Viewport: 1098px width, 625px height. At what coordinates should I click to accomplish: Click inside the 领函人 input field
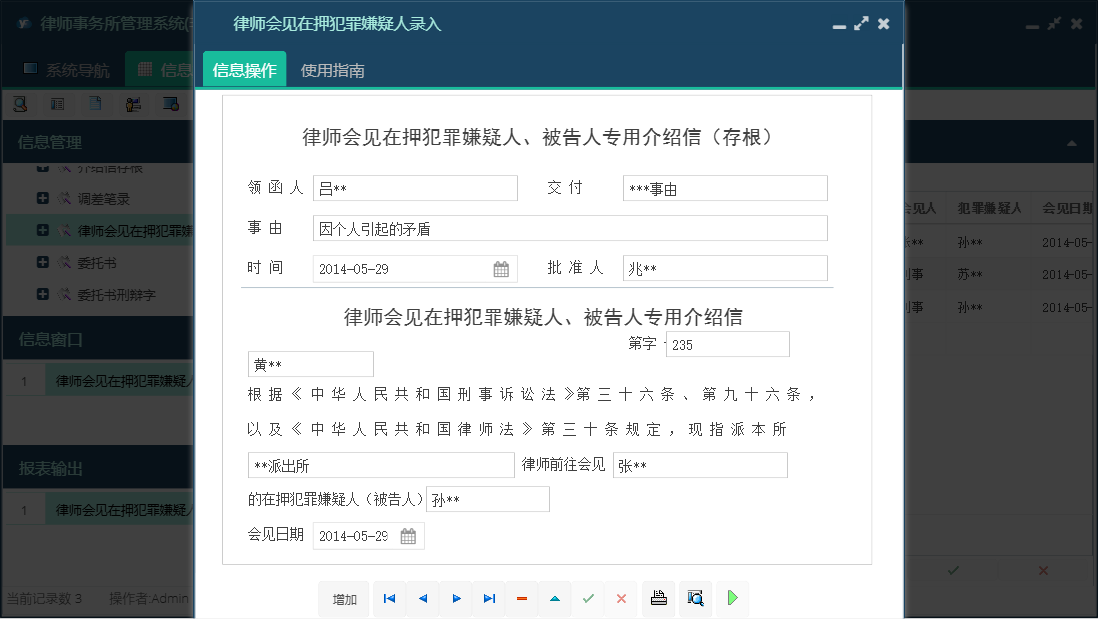pyautogui.click(x=415, y=188)
